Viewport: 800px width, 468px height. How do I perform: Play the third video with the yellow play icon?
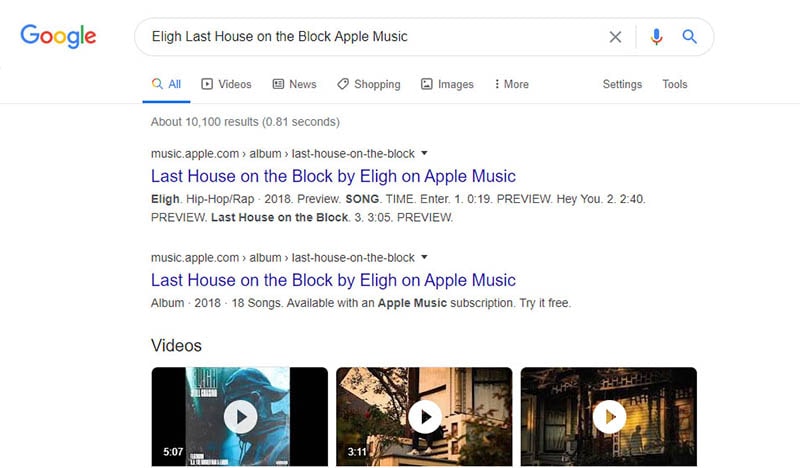pos(609,416)
